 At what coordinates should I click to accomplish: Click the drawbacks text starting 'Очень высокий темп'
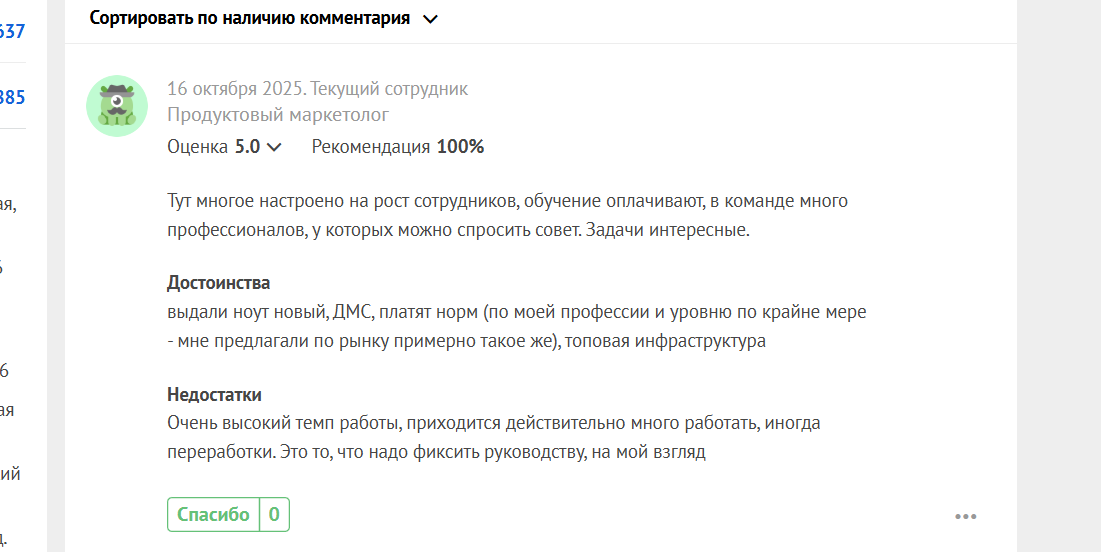pyautogui.click(x=493, y=437)
